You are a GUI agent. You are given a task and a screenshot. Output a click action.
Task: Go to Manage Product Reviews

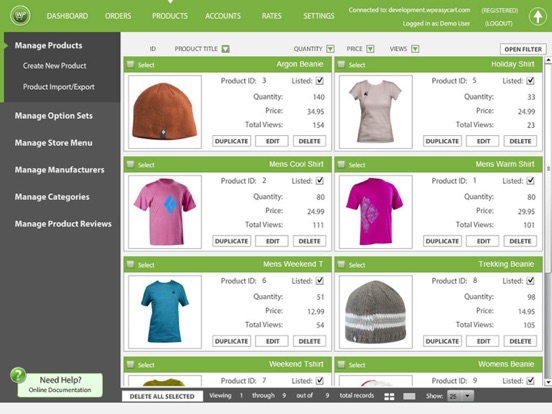click(63, 224)
